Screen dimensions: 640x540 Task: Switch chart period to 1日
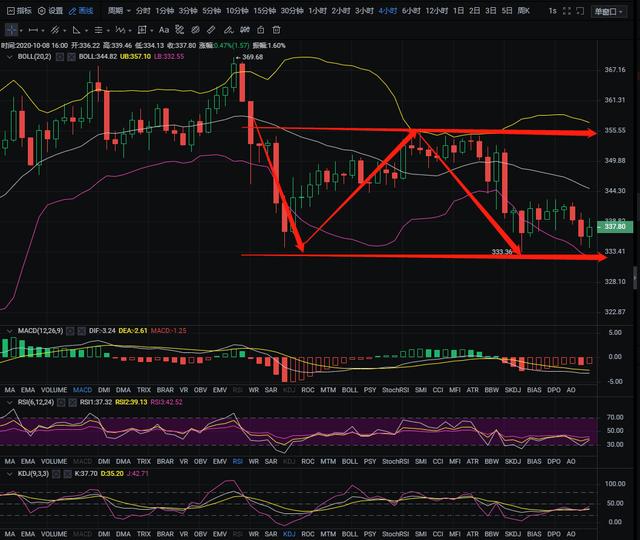[x=458, y=11]
